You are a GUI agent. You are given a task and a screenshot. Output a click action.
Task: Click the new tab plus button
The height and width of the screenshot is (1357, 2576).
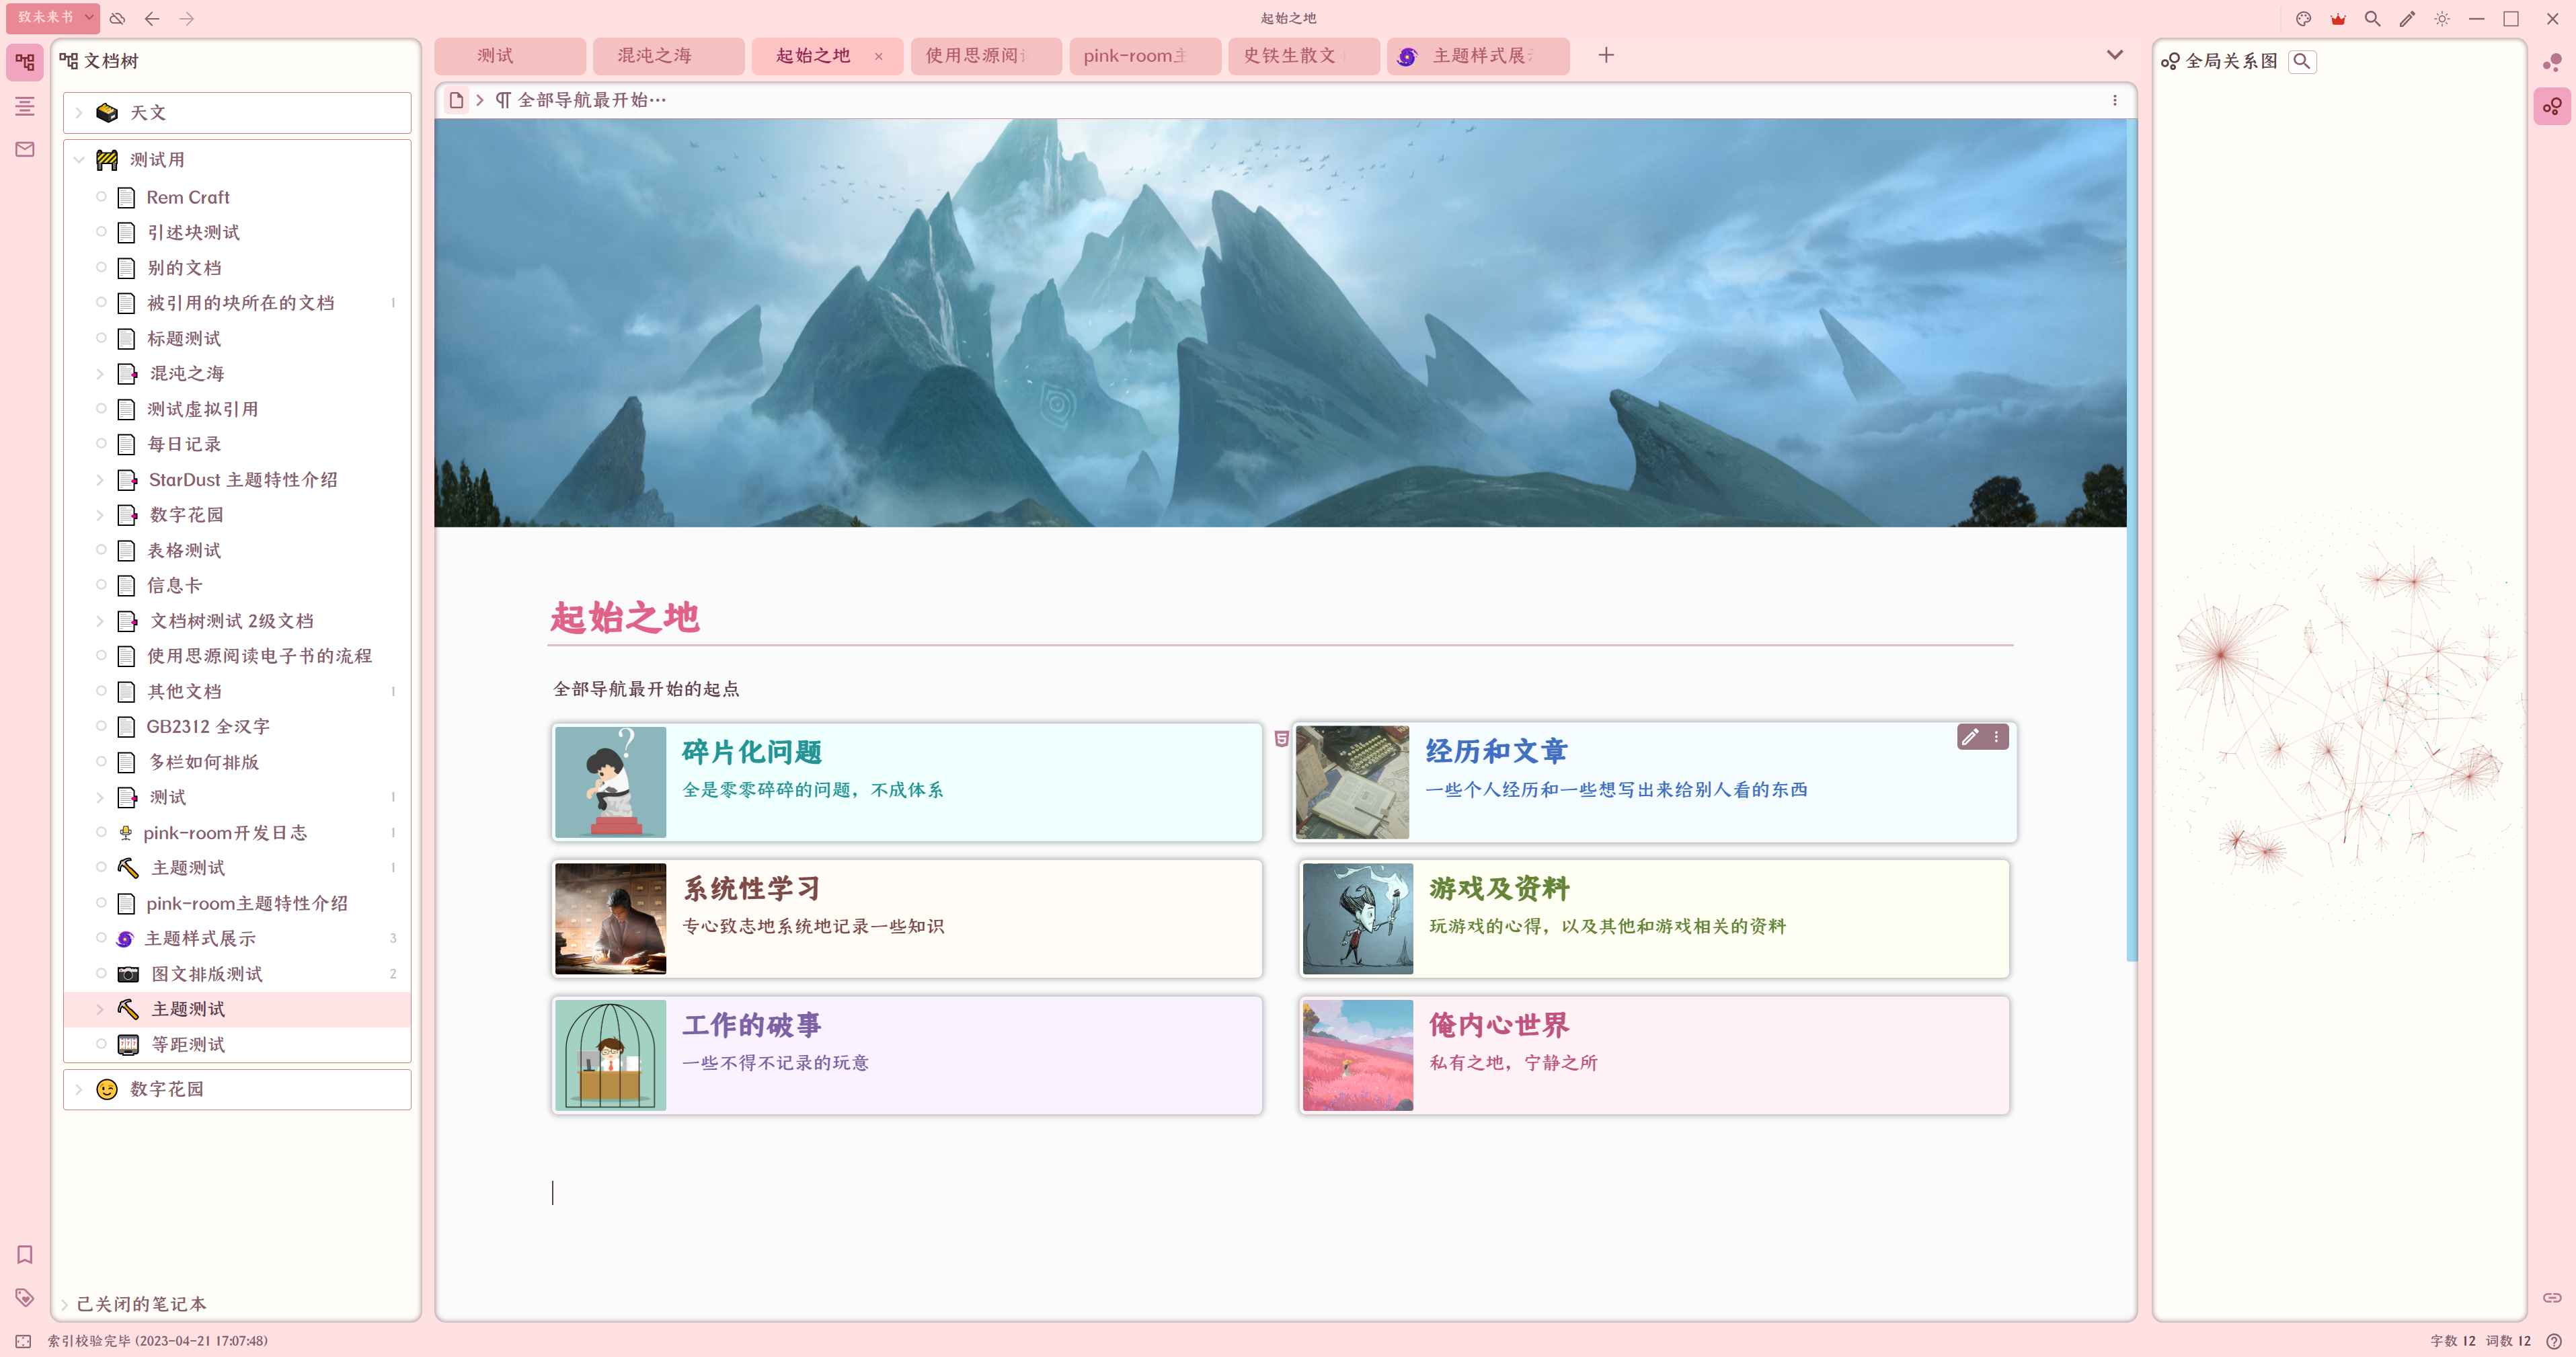tap(1606, 55)
